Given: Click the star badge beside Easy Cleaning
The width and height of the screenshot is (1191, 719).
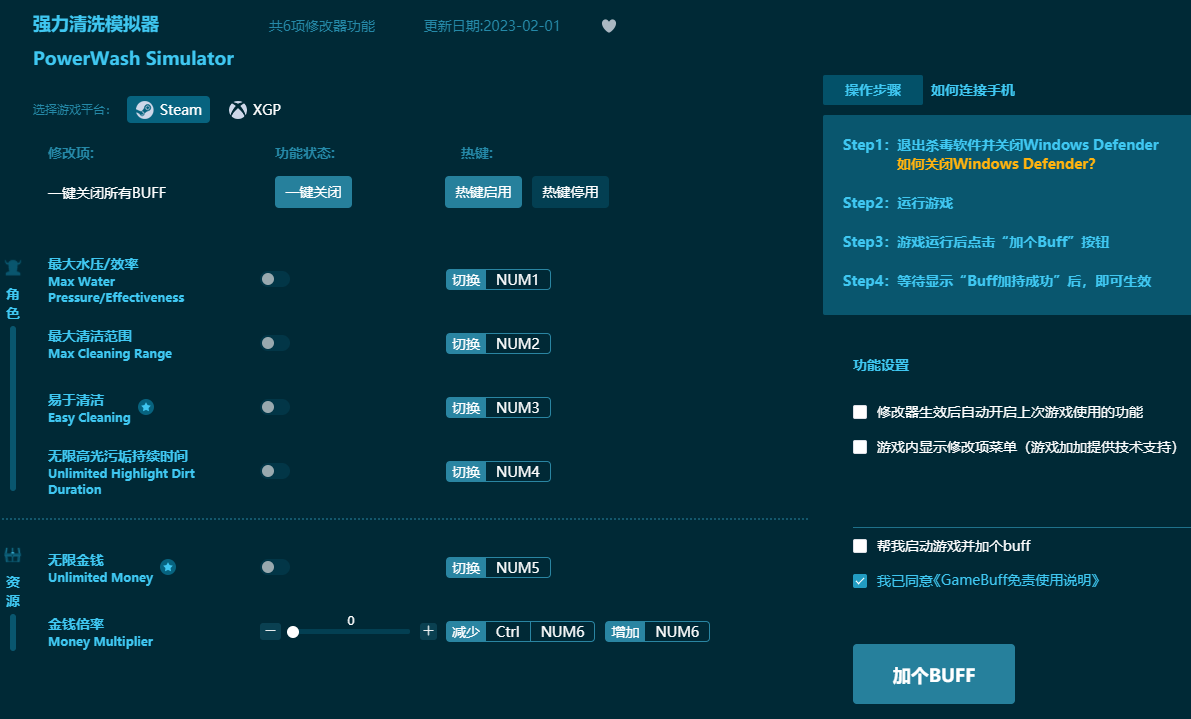Looking at the screenshot, I should pos(146,407).
